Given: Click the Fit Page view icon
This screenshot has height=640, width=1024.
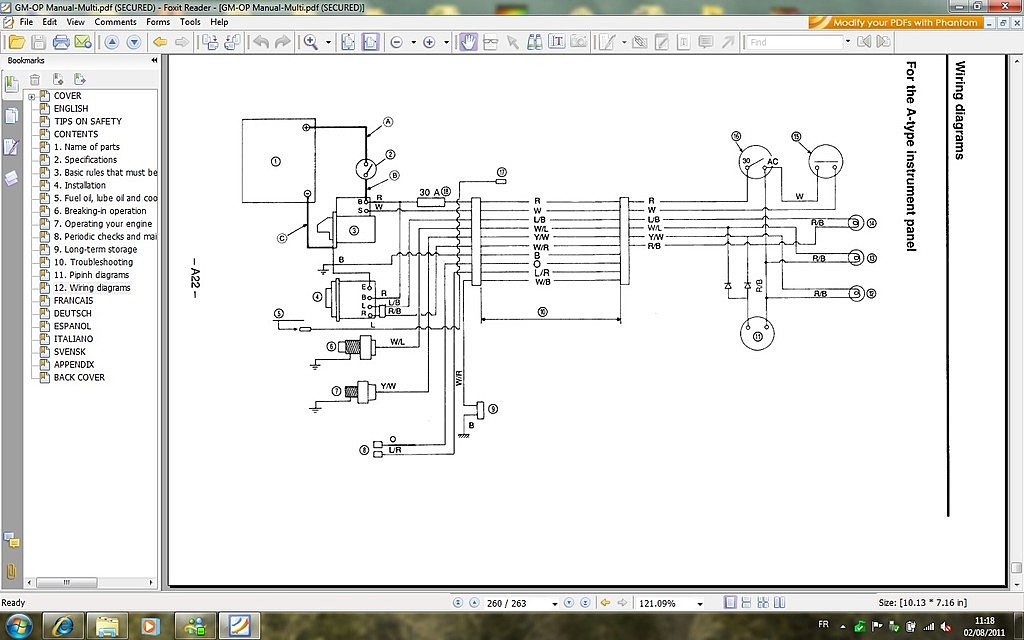Looking at the screenshot, I should point(348,42).
